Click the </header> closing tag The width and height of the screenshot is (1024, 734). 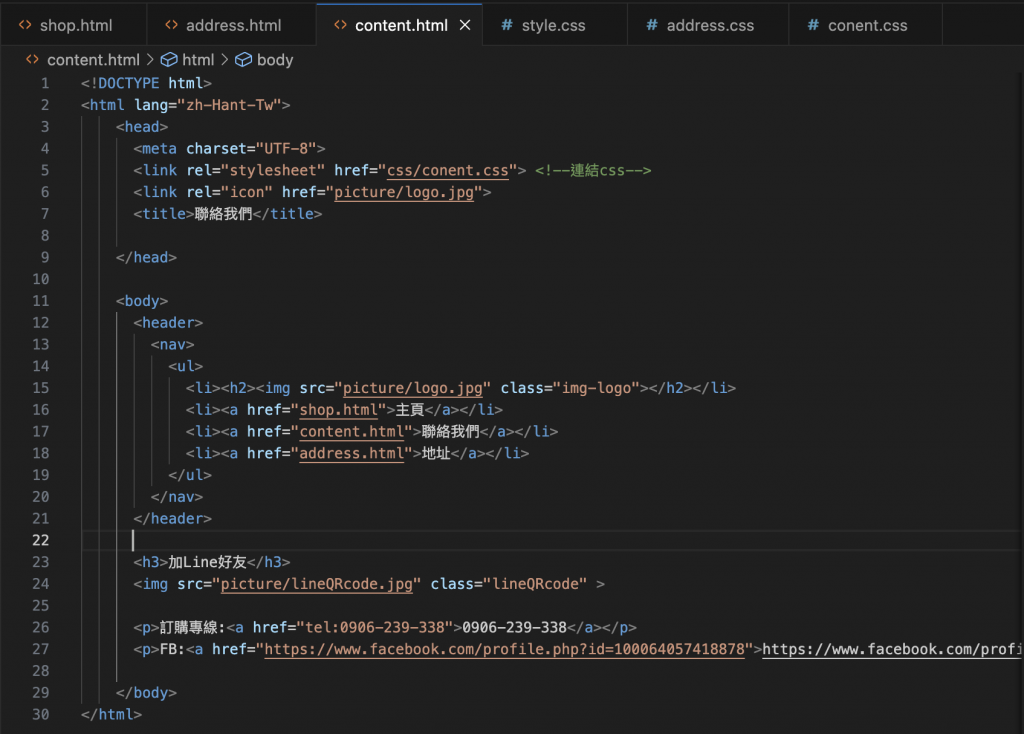[x=172, y=519]
